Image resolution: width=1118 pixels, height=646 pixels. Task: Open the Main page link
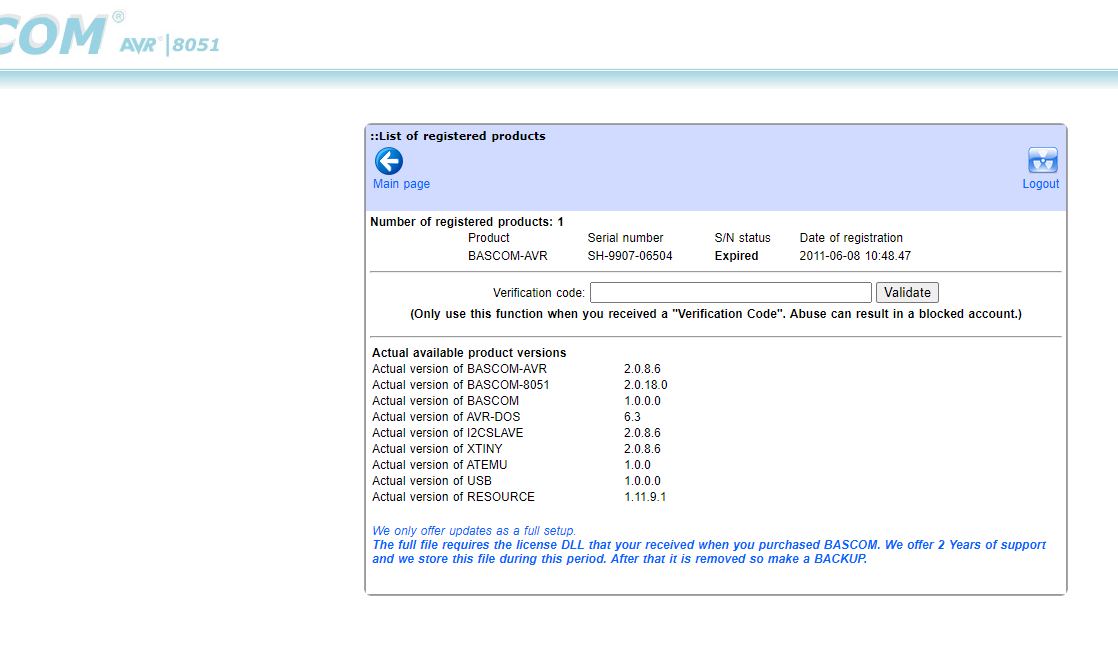(x=401, y=184)
